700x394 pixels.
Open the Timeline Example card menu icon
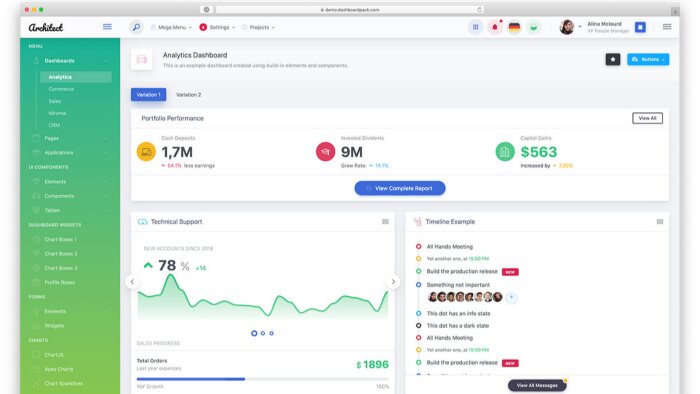pos(660,222)
